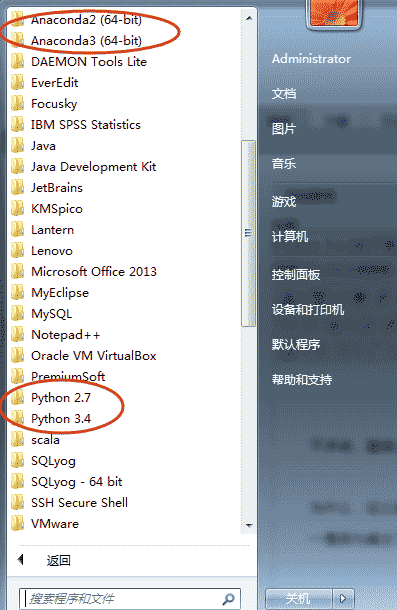Expand the Microsoft Office 2013 group
397x610 pixels.
point(125,272)
